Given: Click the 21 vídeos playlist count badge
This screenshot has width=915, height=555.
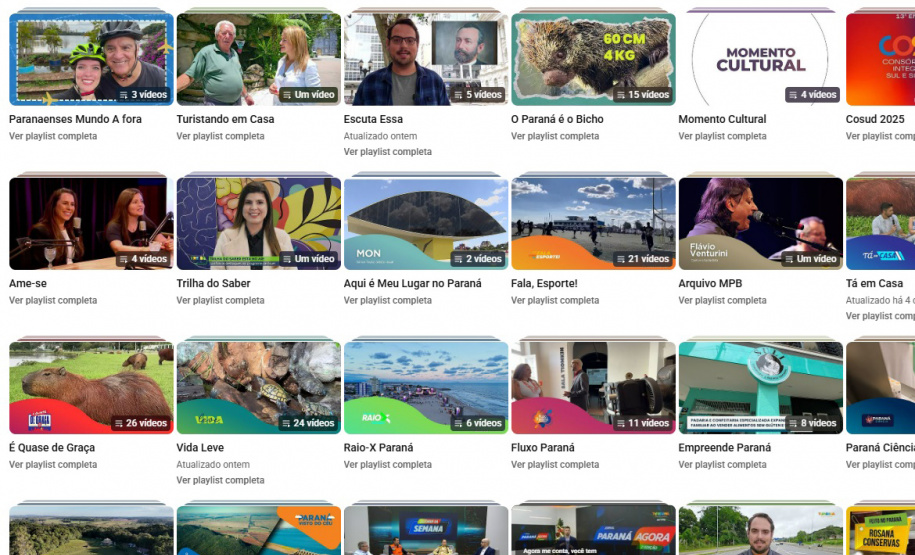Looking at the screenshot, I should pos(642,259).
